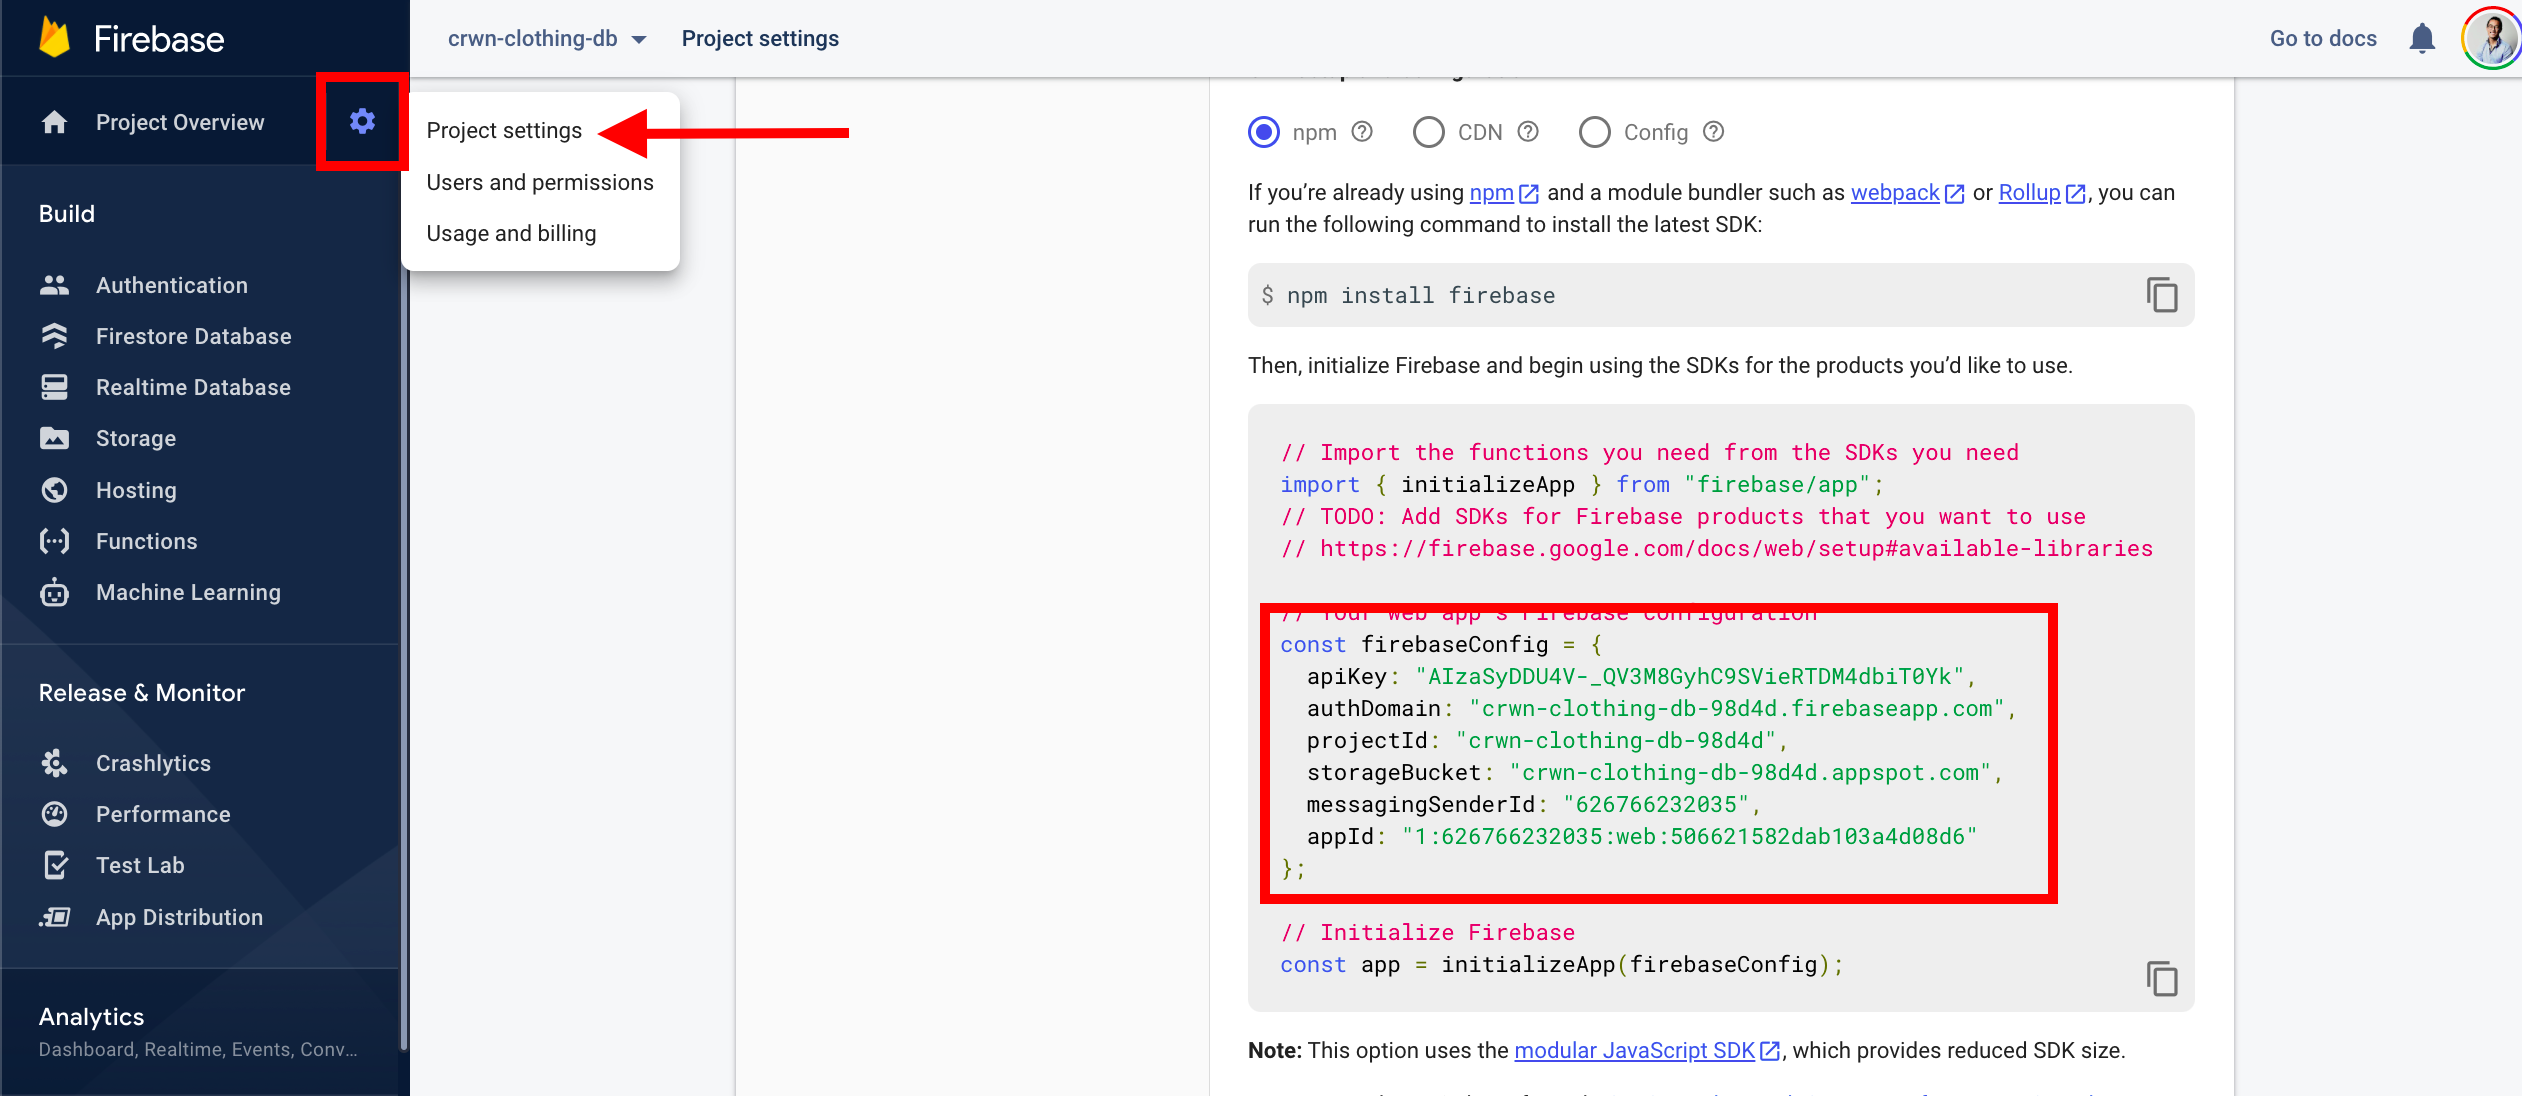Select the npm radio button
This screenshot has width=2522, height=1096.
1264,132
